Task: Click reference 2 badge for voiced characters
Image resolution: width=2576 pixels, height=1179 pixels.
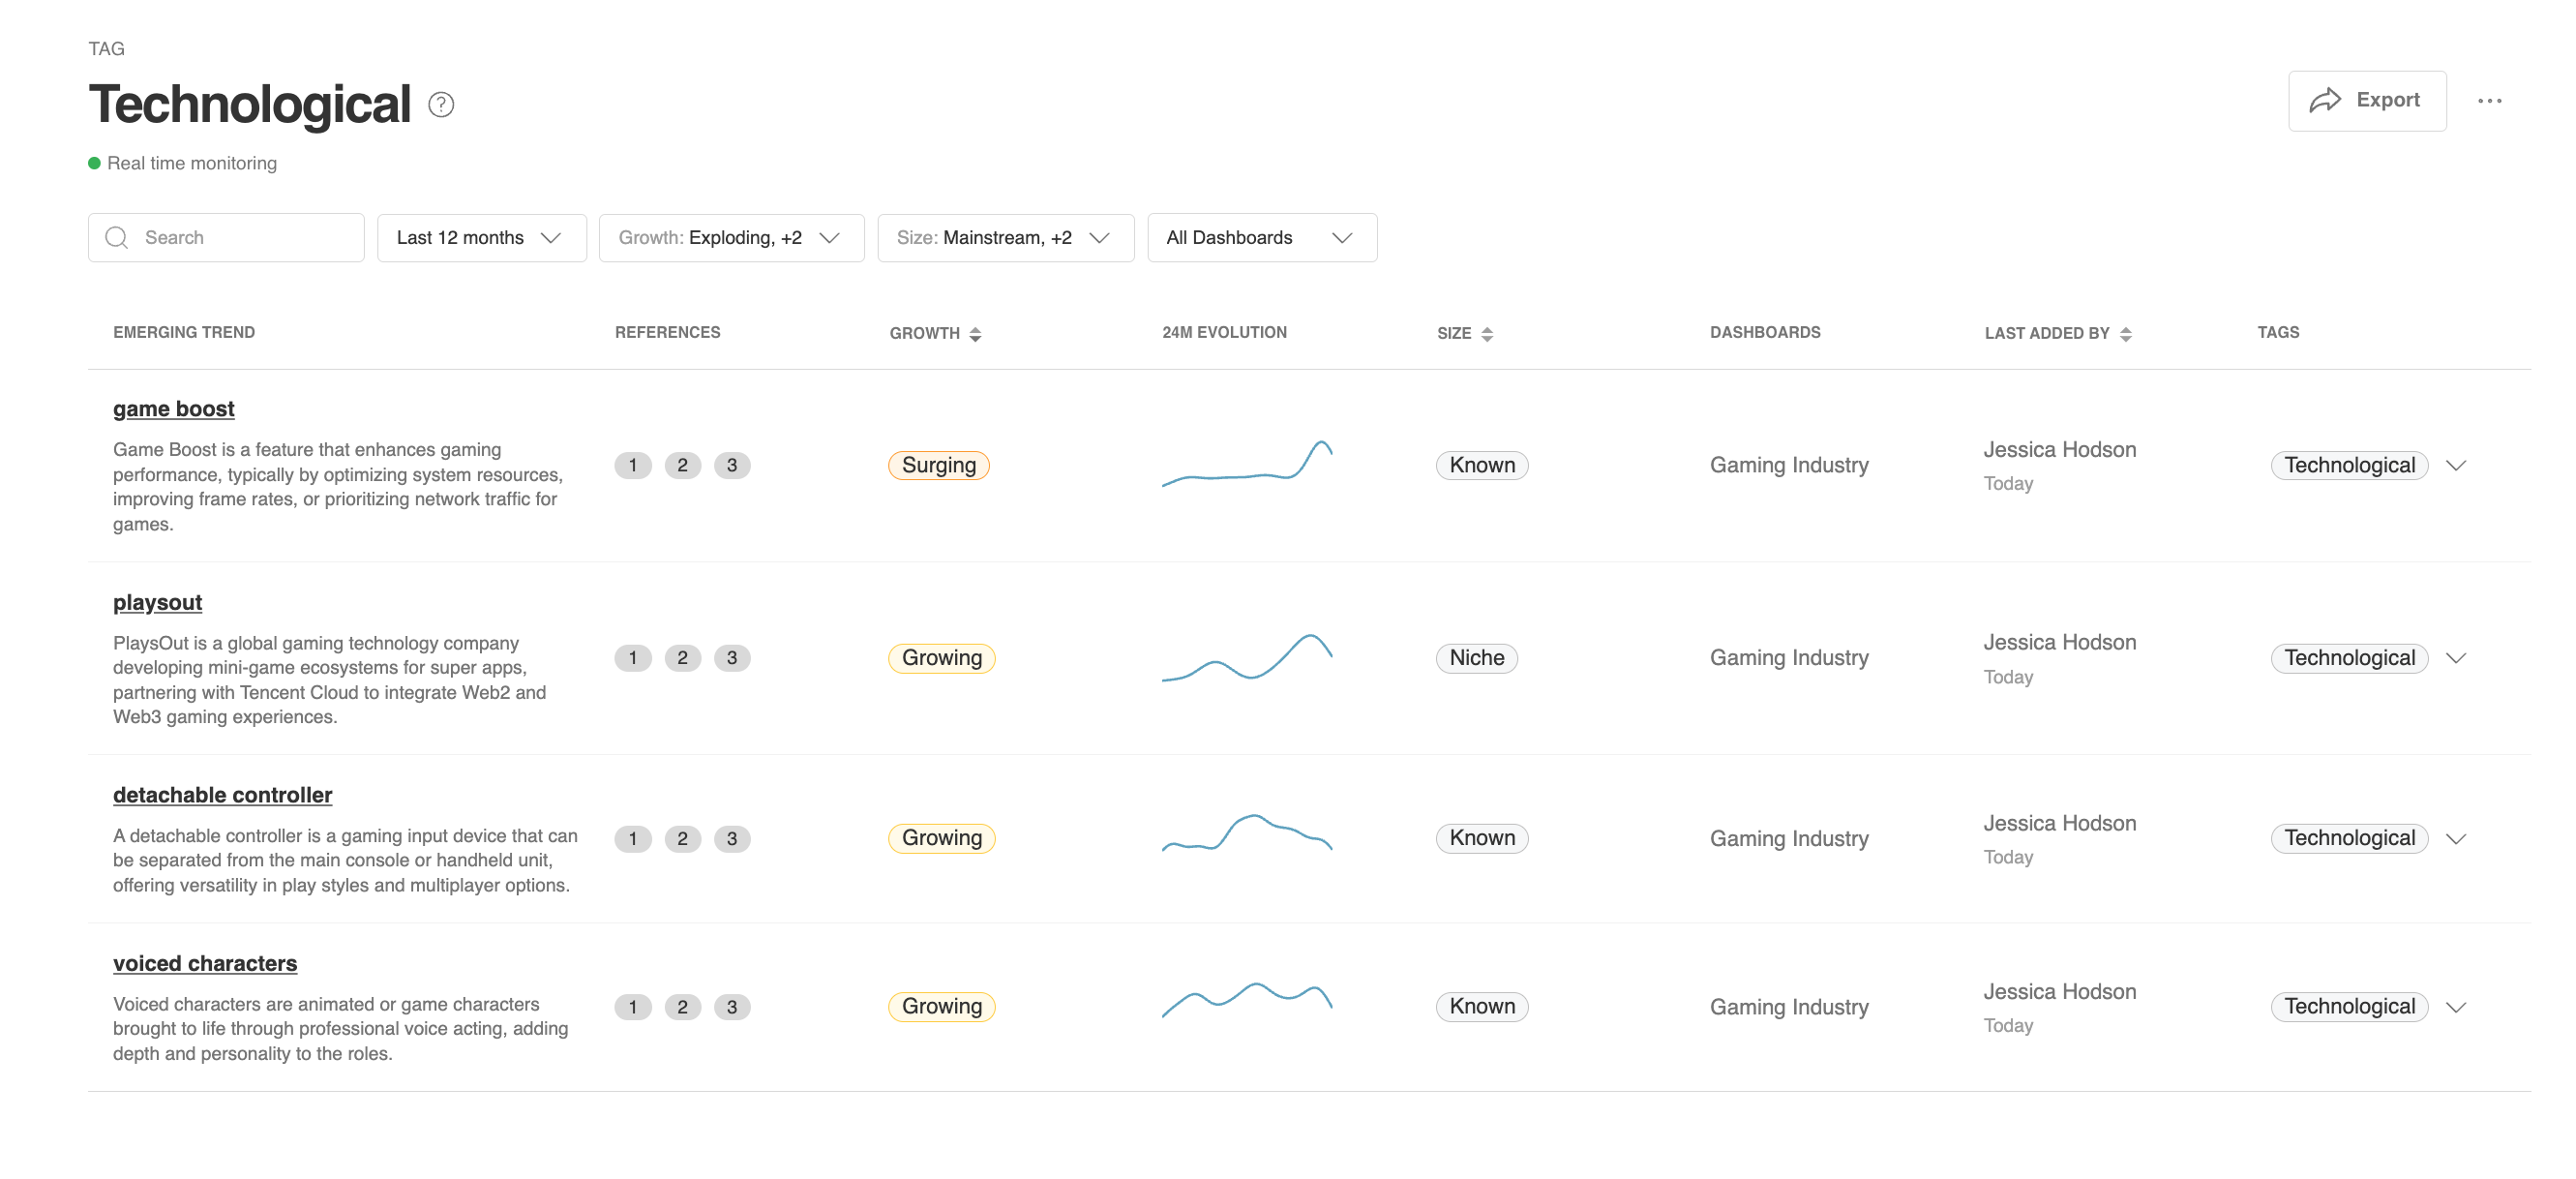Action: click(x=682, y=1007)
